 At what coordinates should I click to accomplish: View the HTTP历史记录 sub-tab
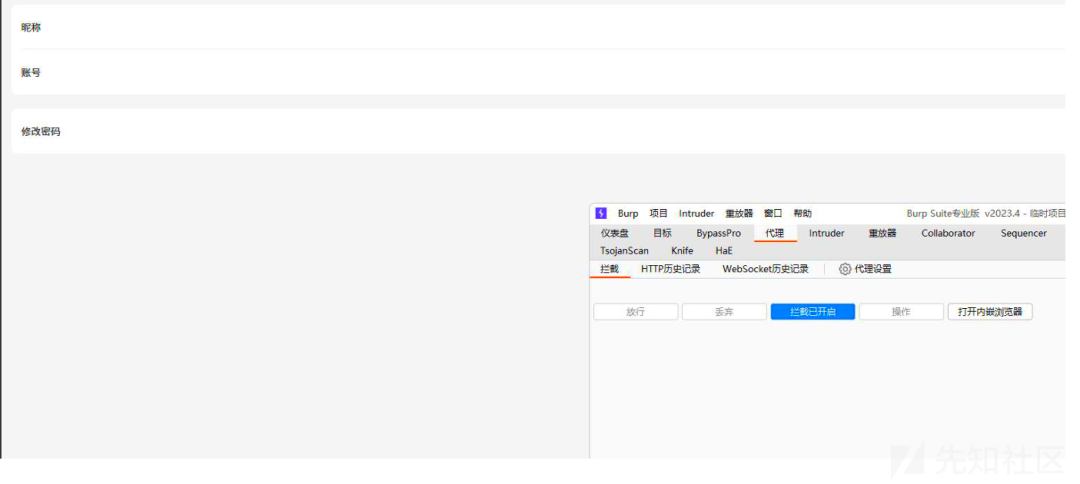pos(671,269)
